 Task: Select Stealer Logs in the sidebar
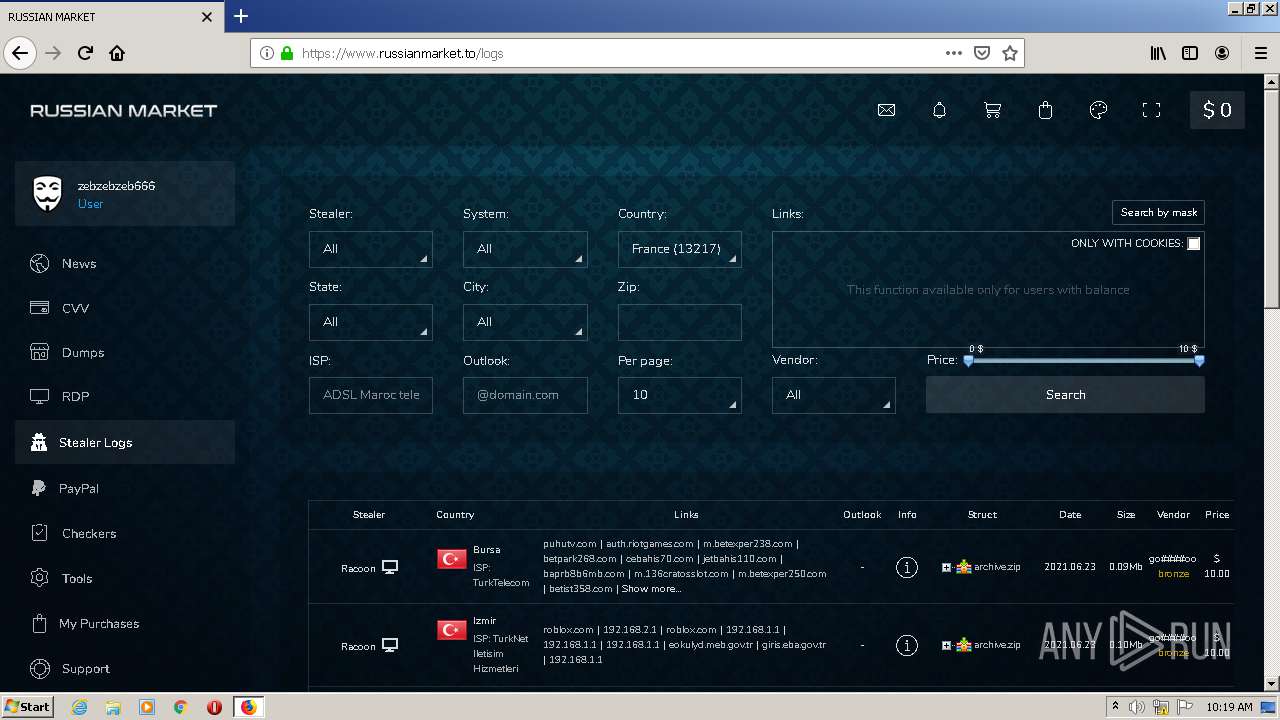coord(125,442)
